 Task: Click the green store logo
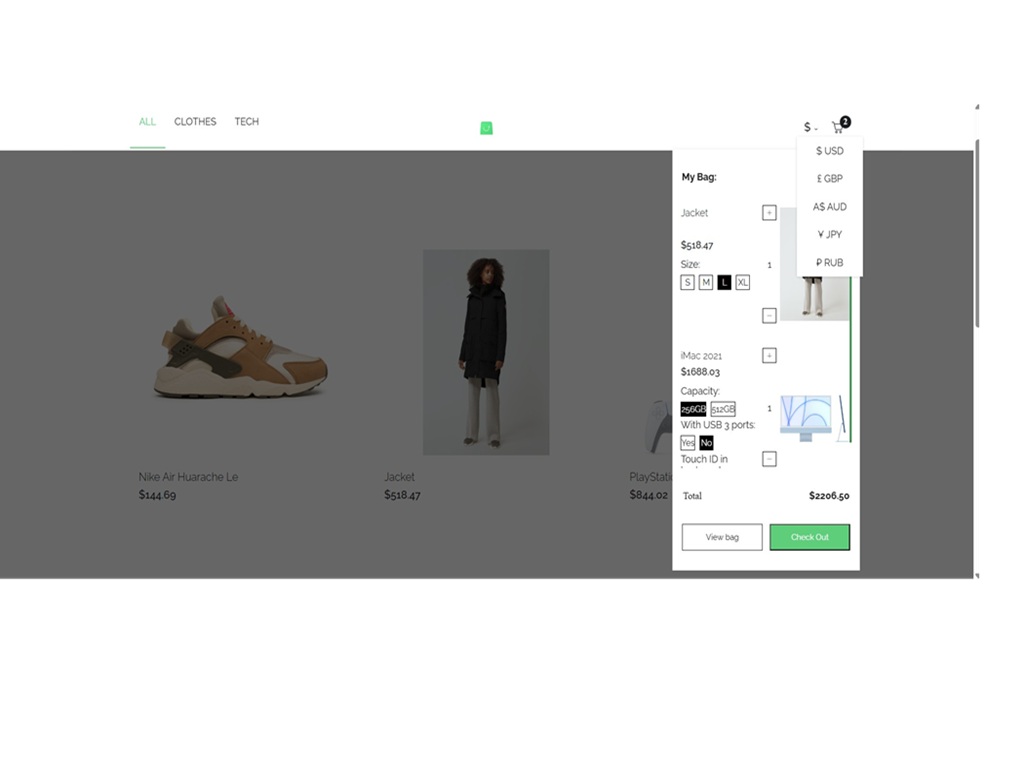coord(486,128)
